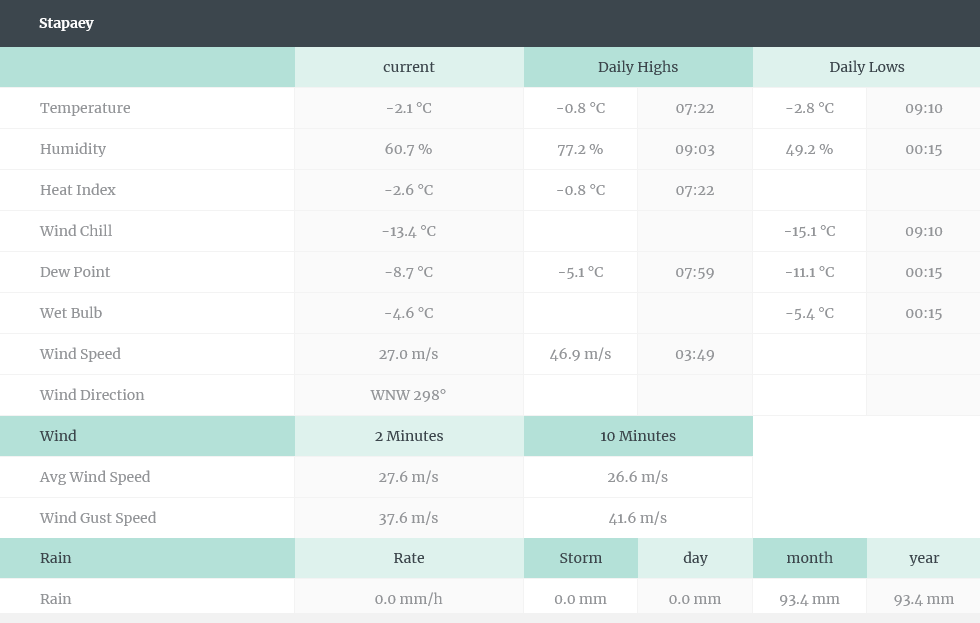Screen dimensions: 980x623
Task: Select the year rain column header
Action: 924,558
